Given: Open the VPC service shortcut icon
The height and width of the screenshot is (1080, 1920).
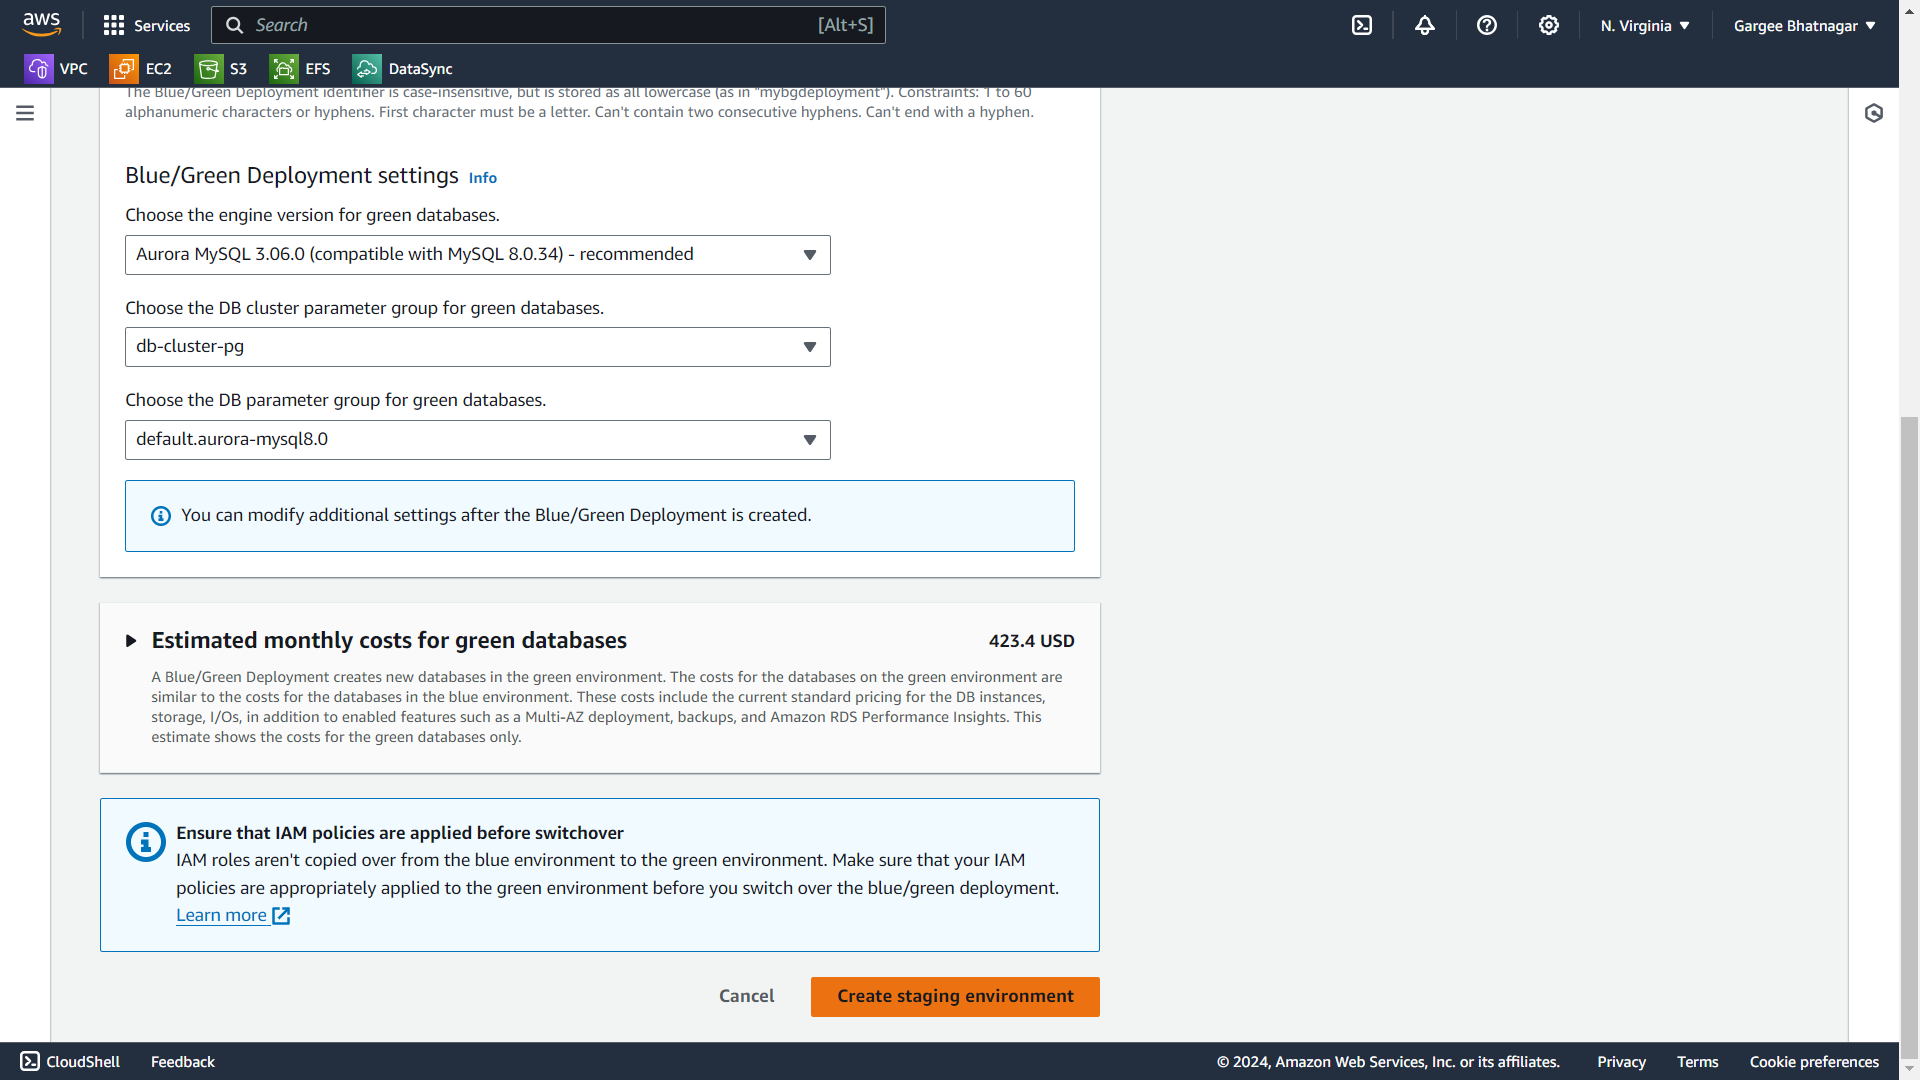Looking at the screenshot, I should (39, 68).
